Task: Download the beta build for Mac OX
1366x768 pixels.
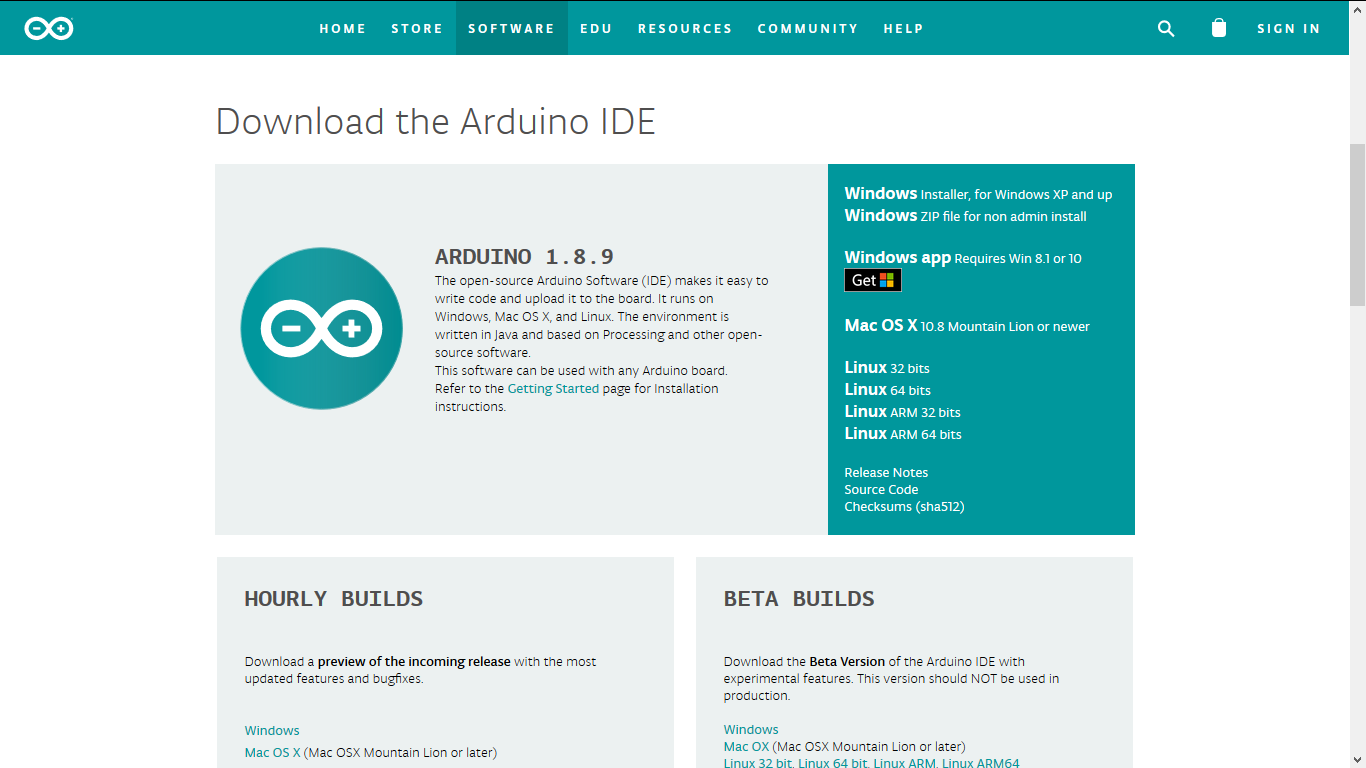Action: pyautogui.click(x=746, y=746)
